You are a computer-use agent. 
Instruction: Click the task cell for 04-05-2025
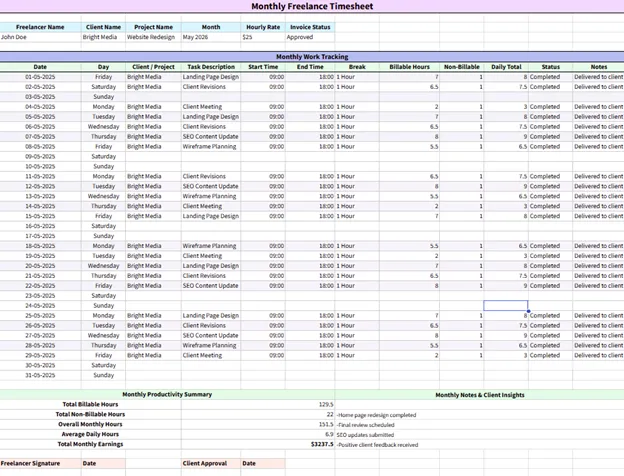click(211, 107)
